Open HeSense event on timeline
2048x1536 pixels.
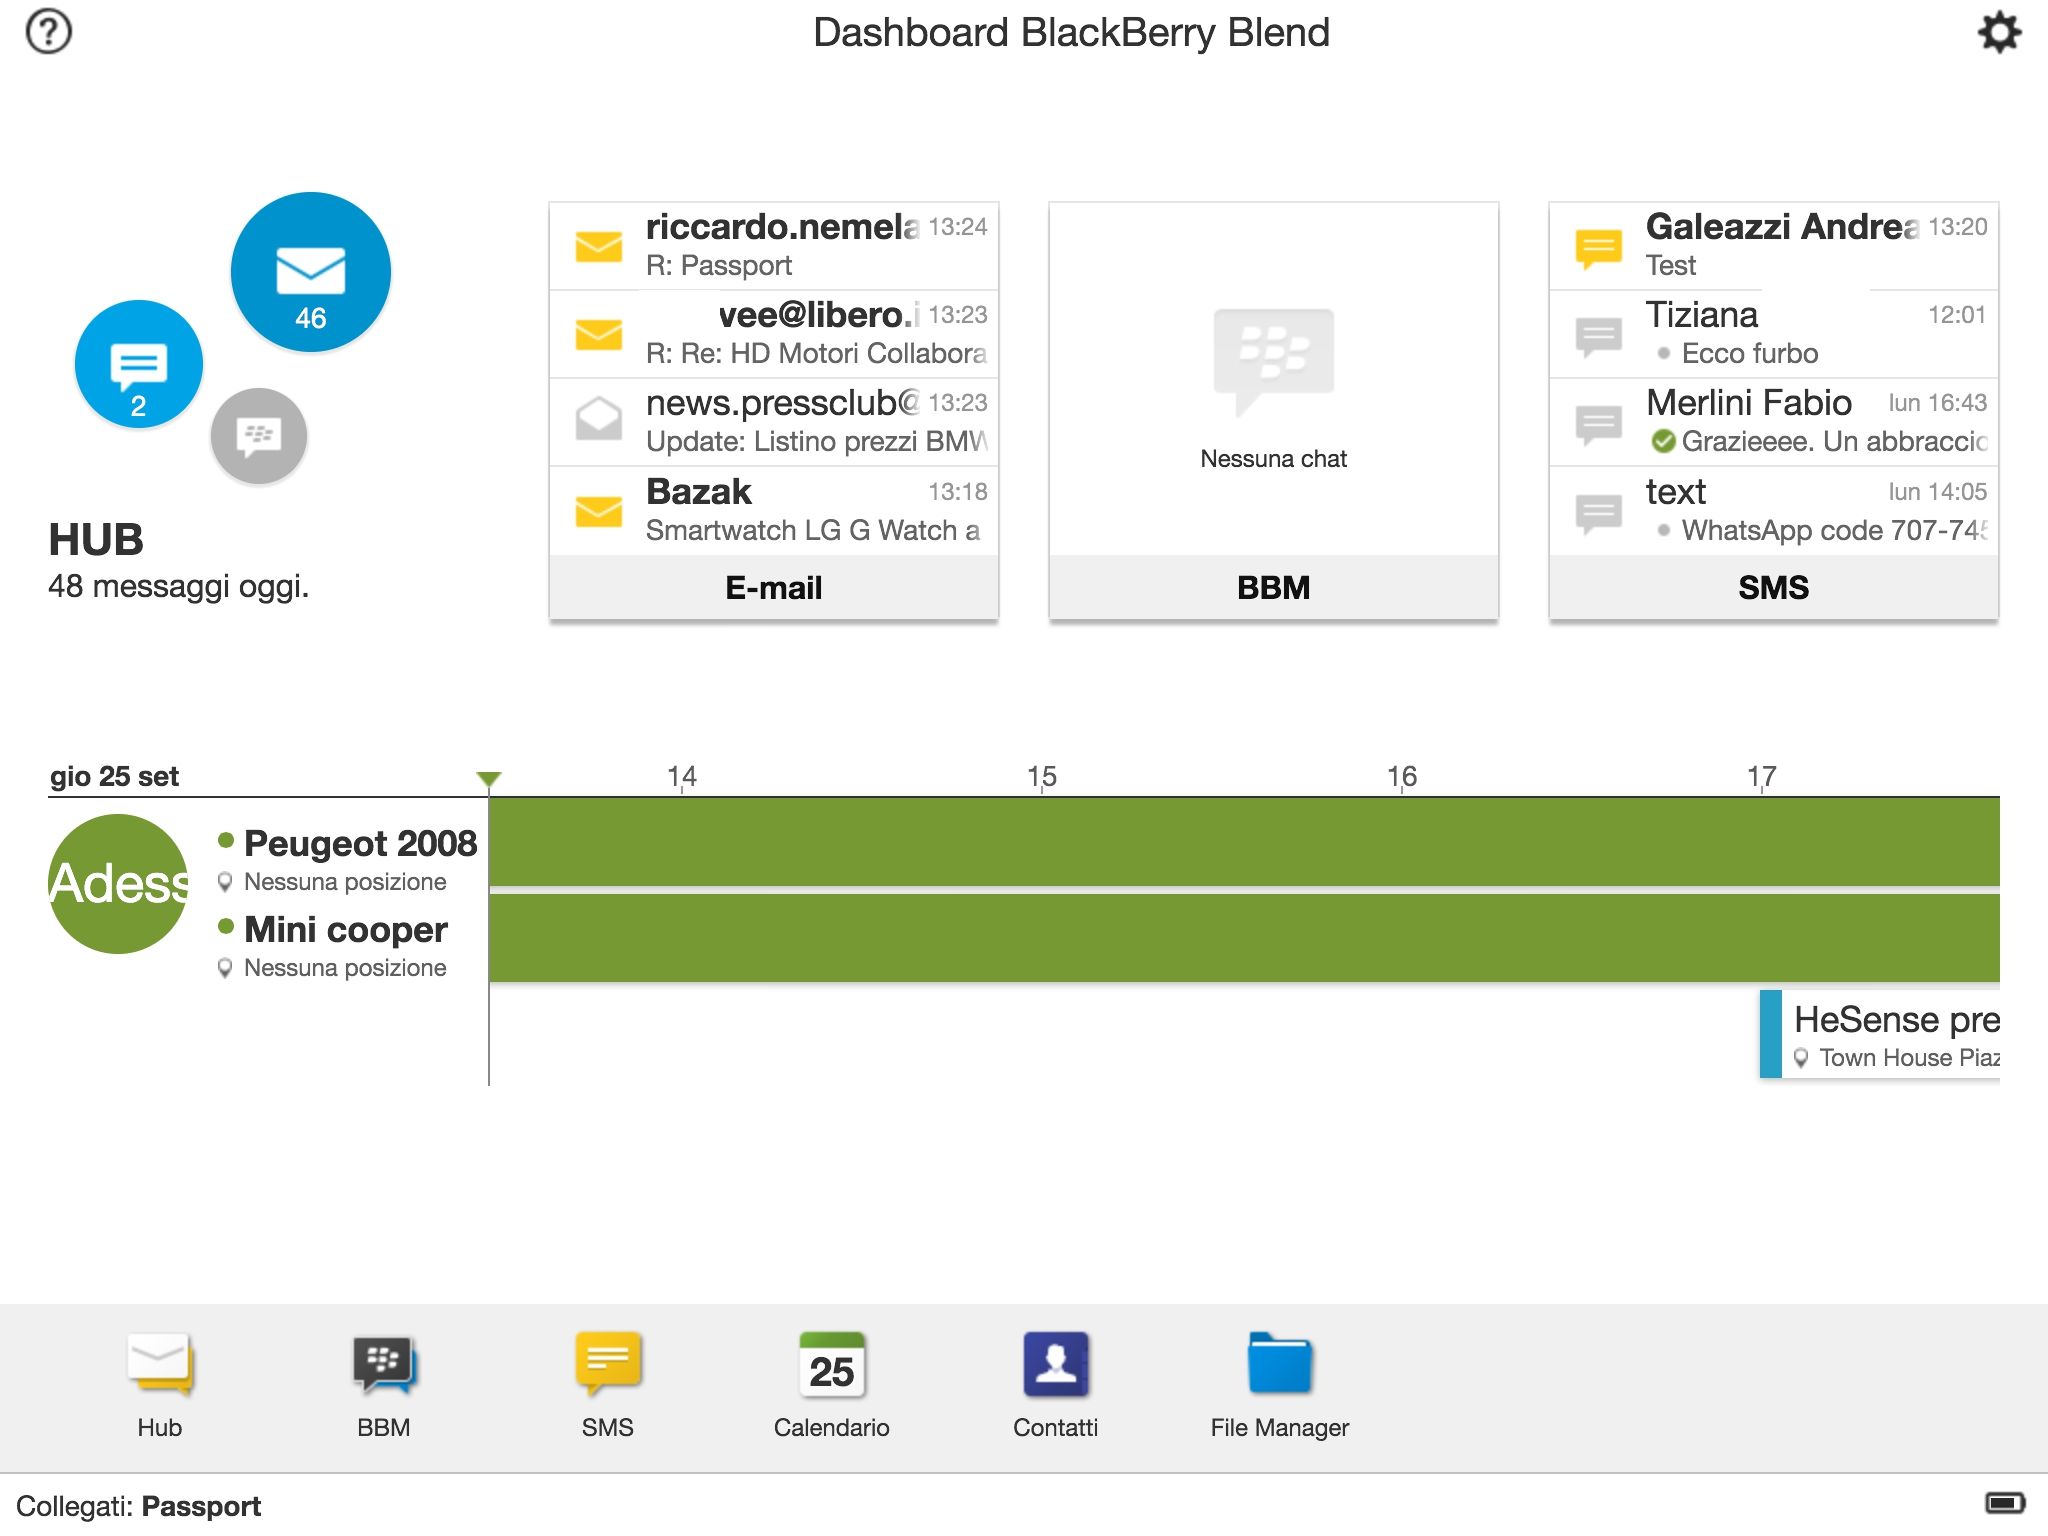(x=1880, y=1034)
